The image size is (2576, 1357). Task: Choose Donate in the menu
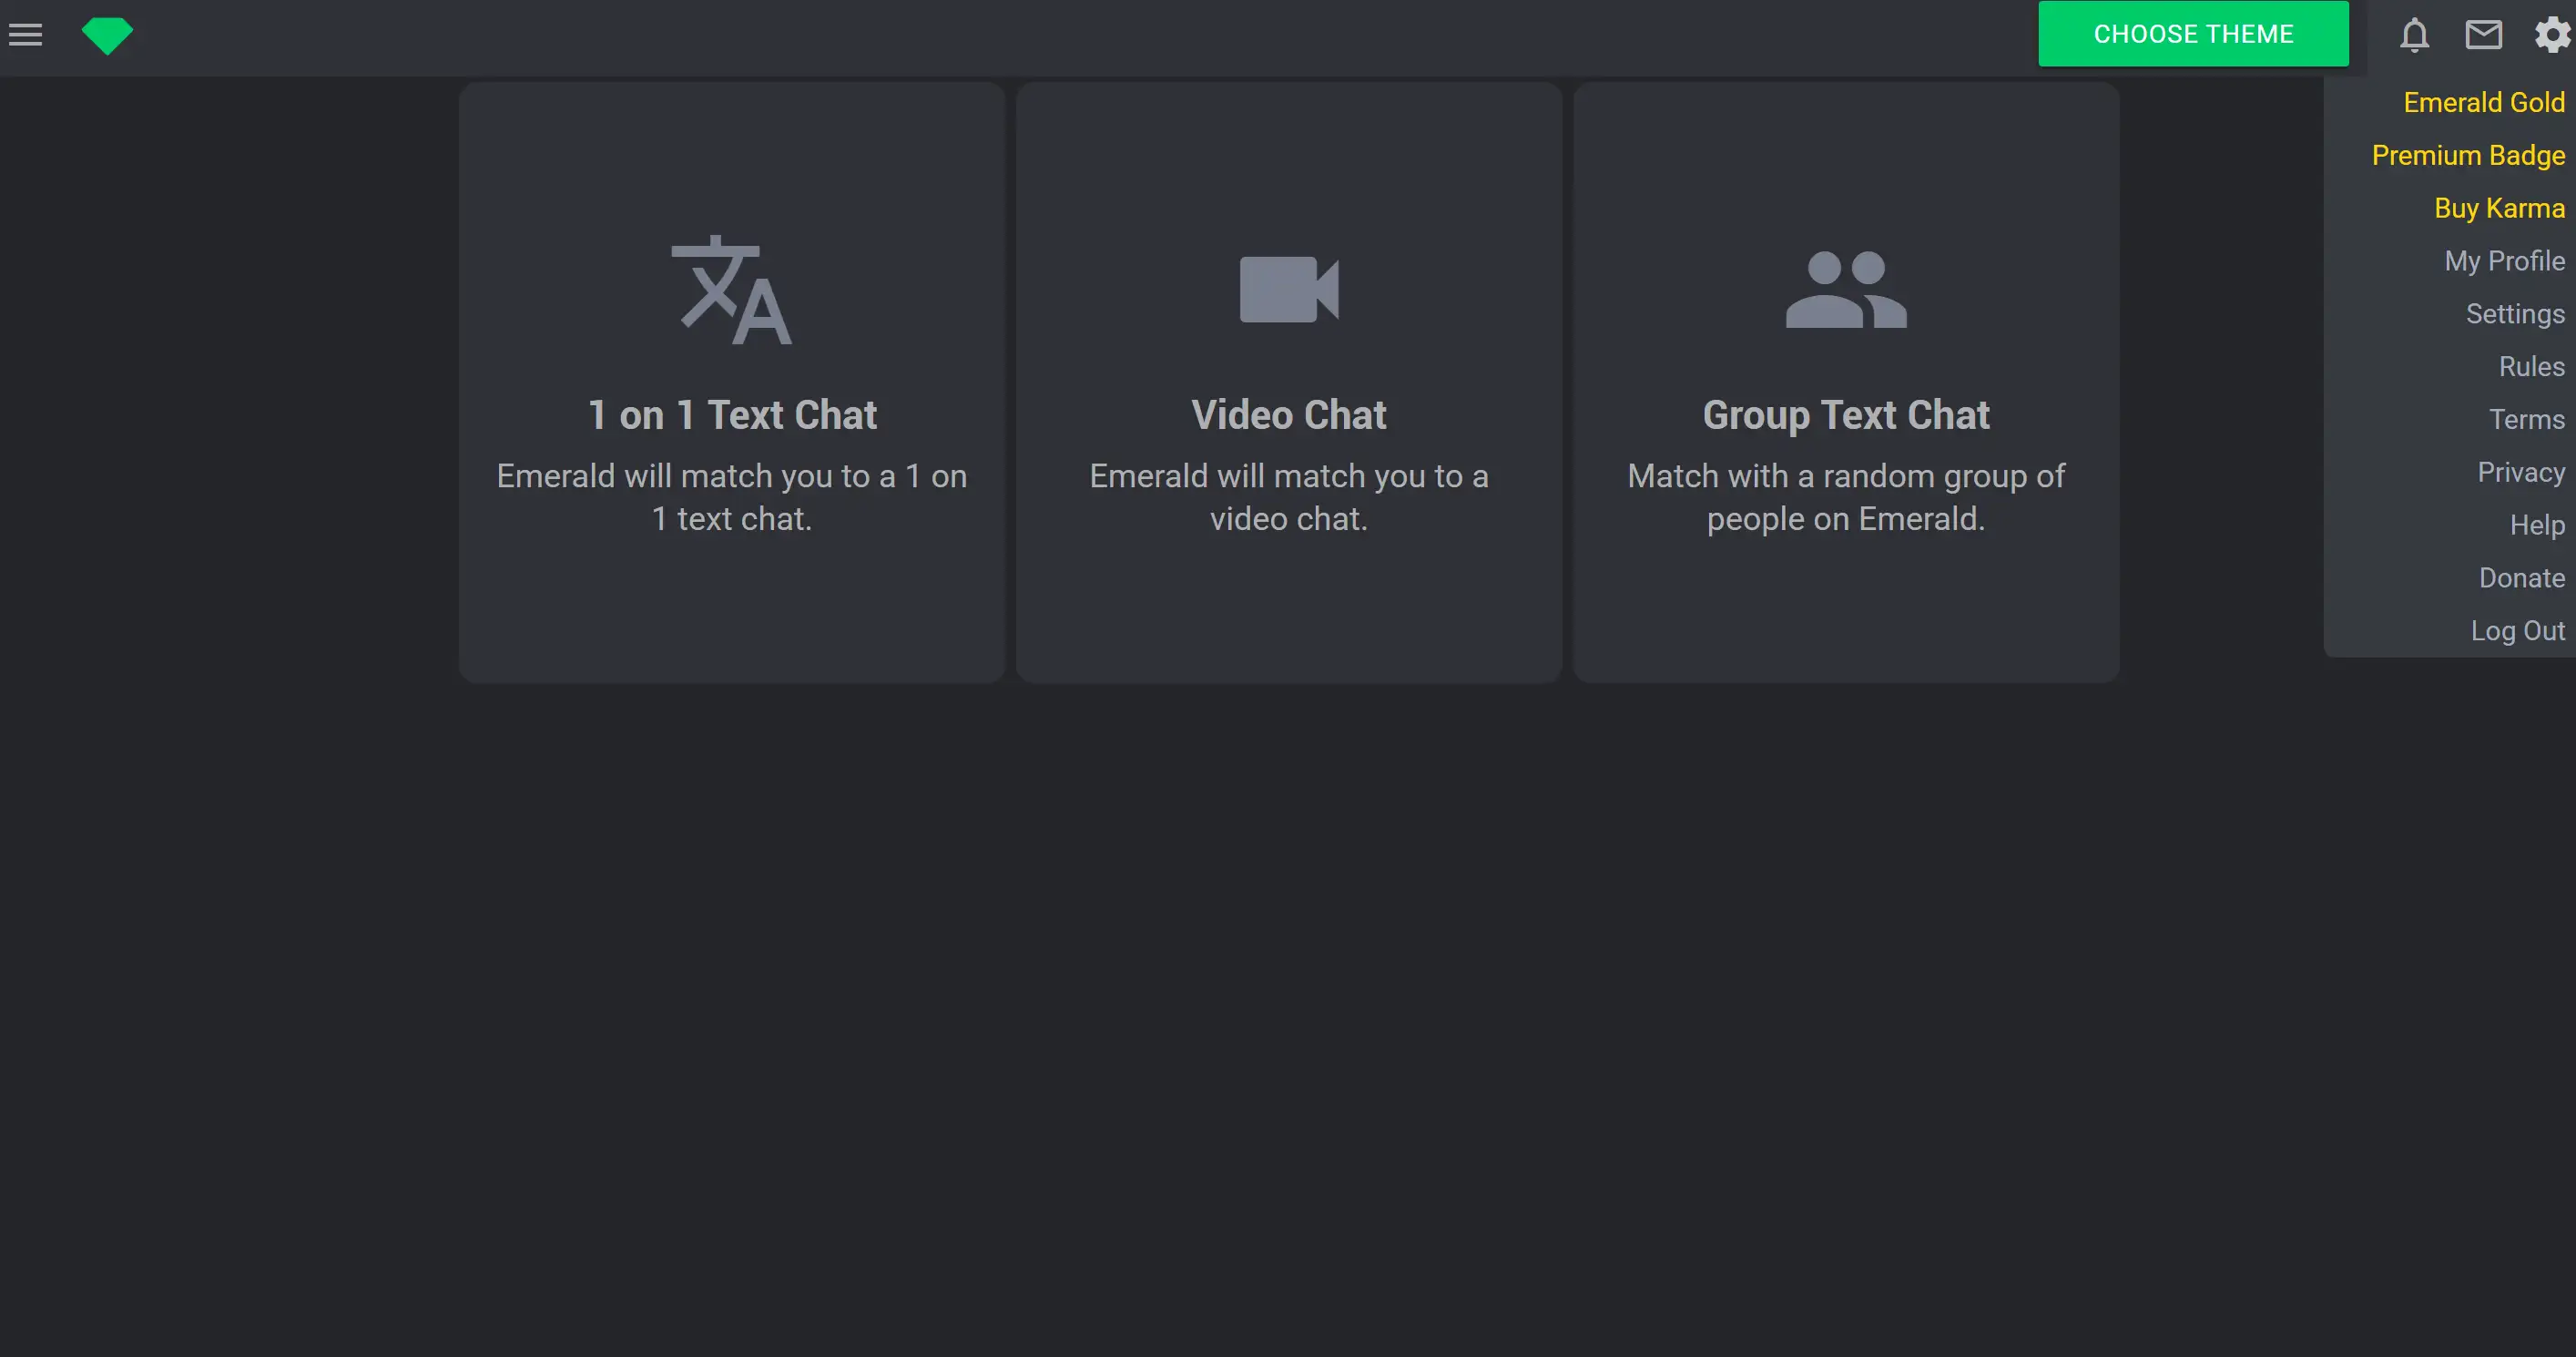pos(2521,578)
